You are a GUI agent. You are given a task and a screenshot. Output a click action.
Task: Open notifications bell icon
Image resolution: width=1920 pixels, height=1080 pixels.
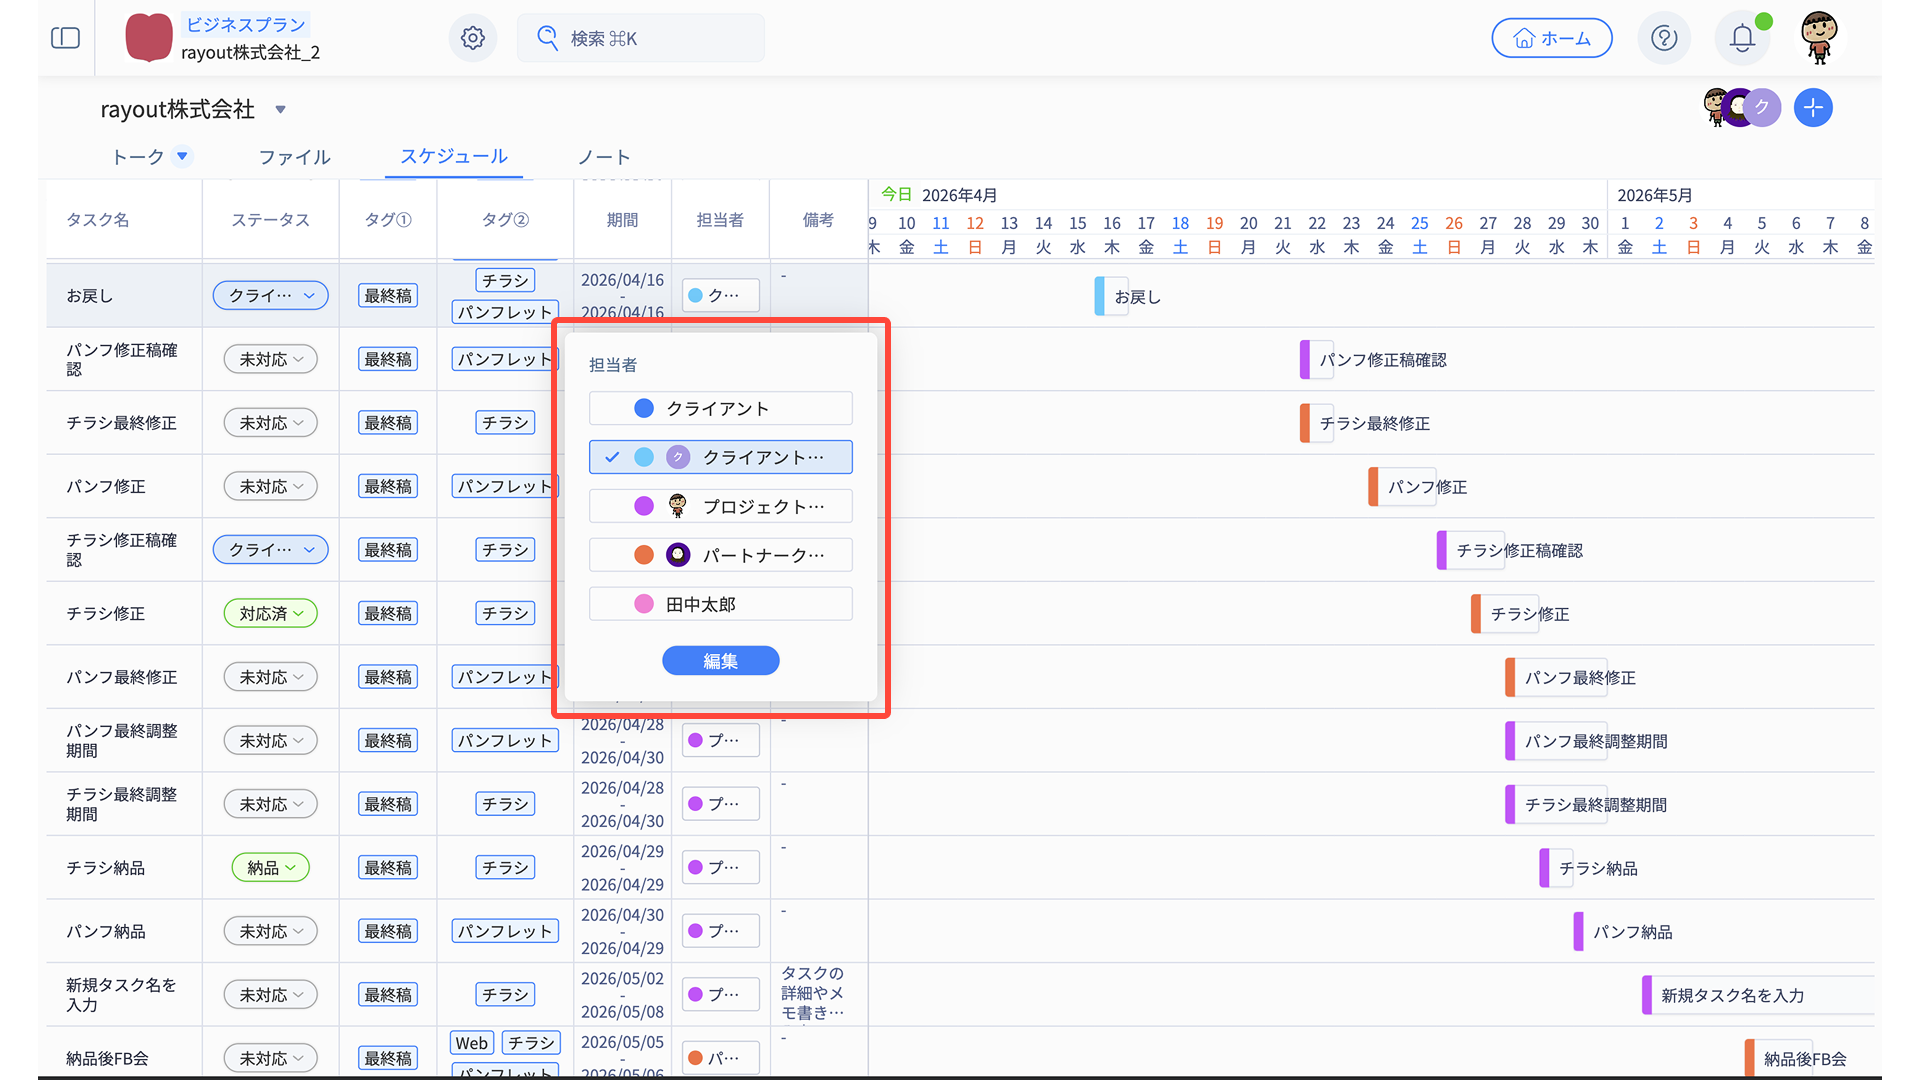[x=1742, y=38]
